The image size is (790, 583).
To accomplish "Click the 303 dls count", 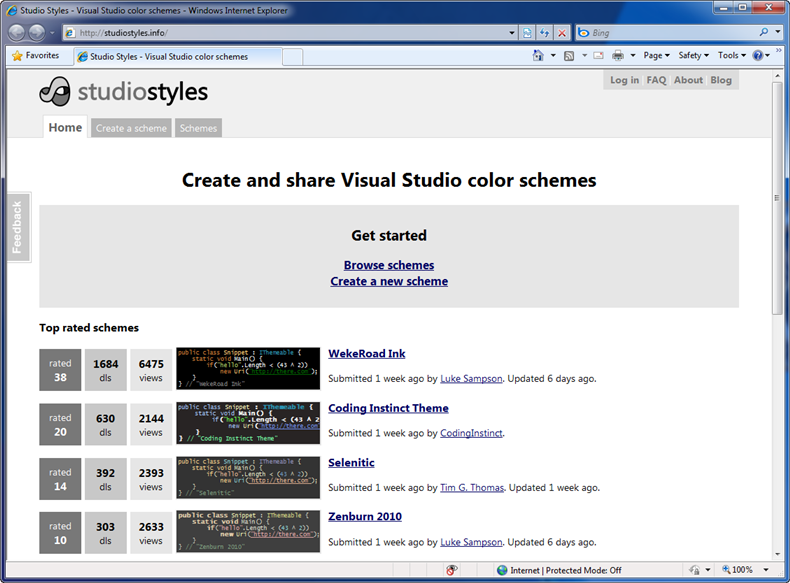I will pyautogui.click(x=105, y=533).
